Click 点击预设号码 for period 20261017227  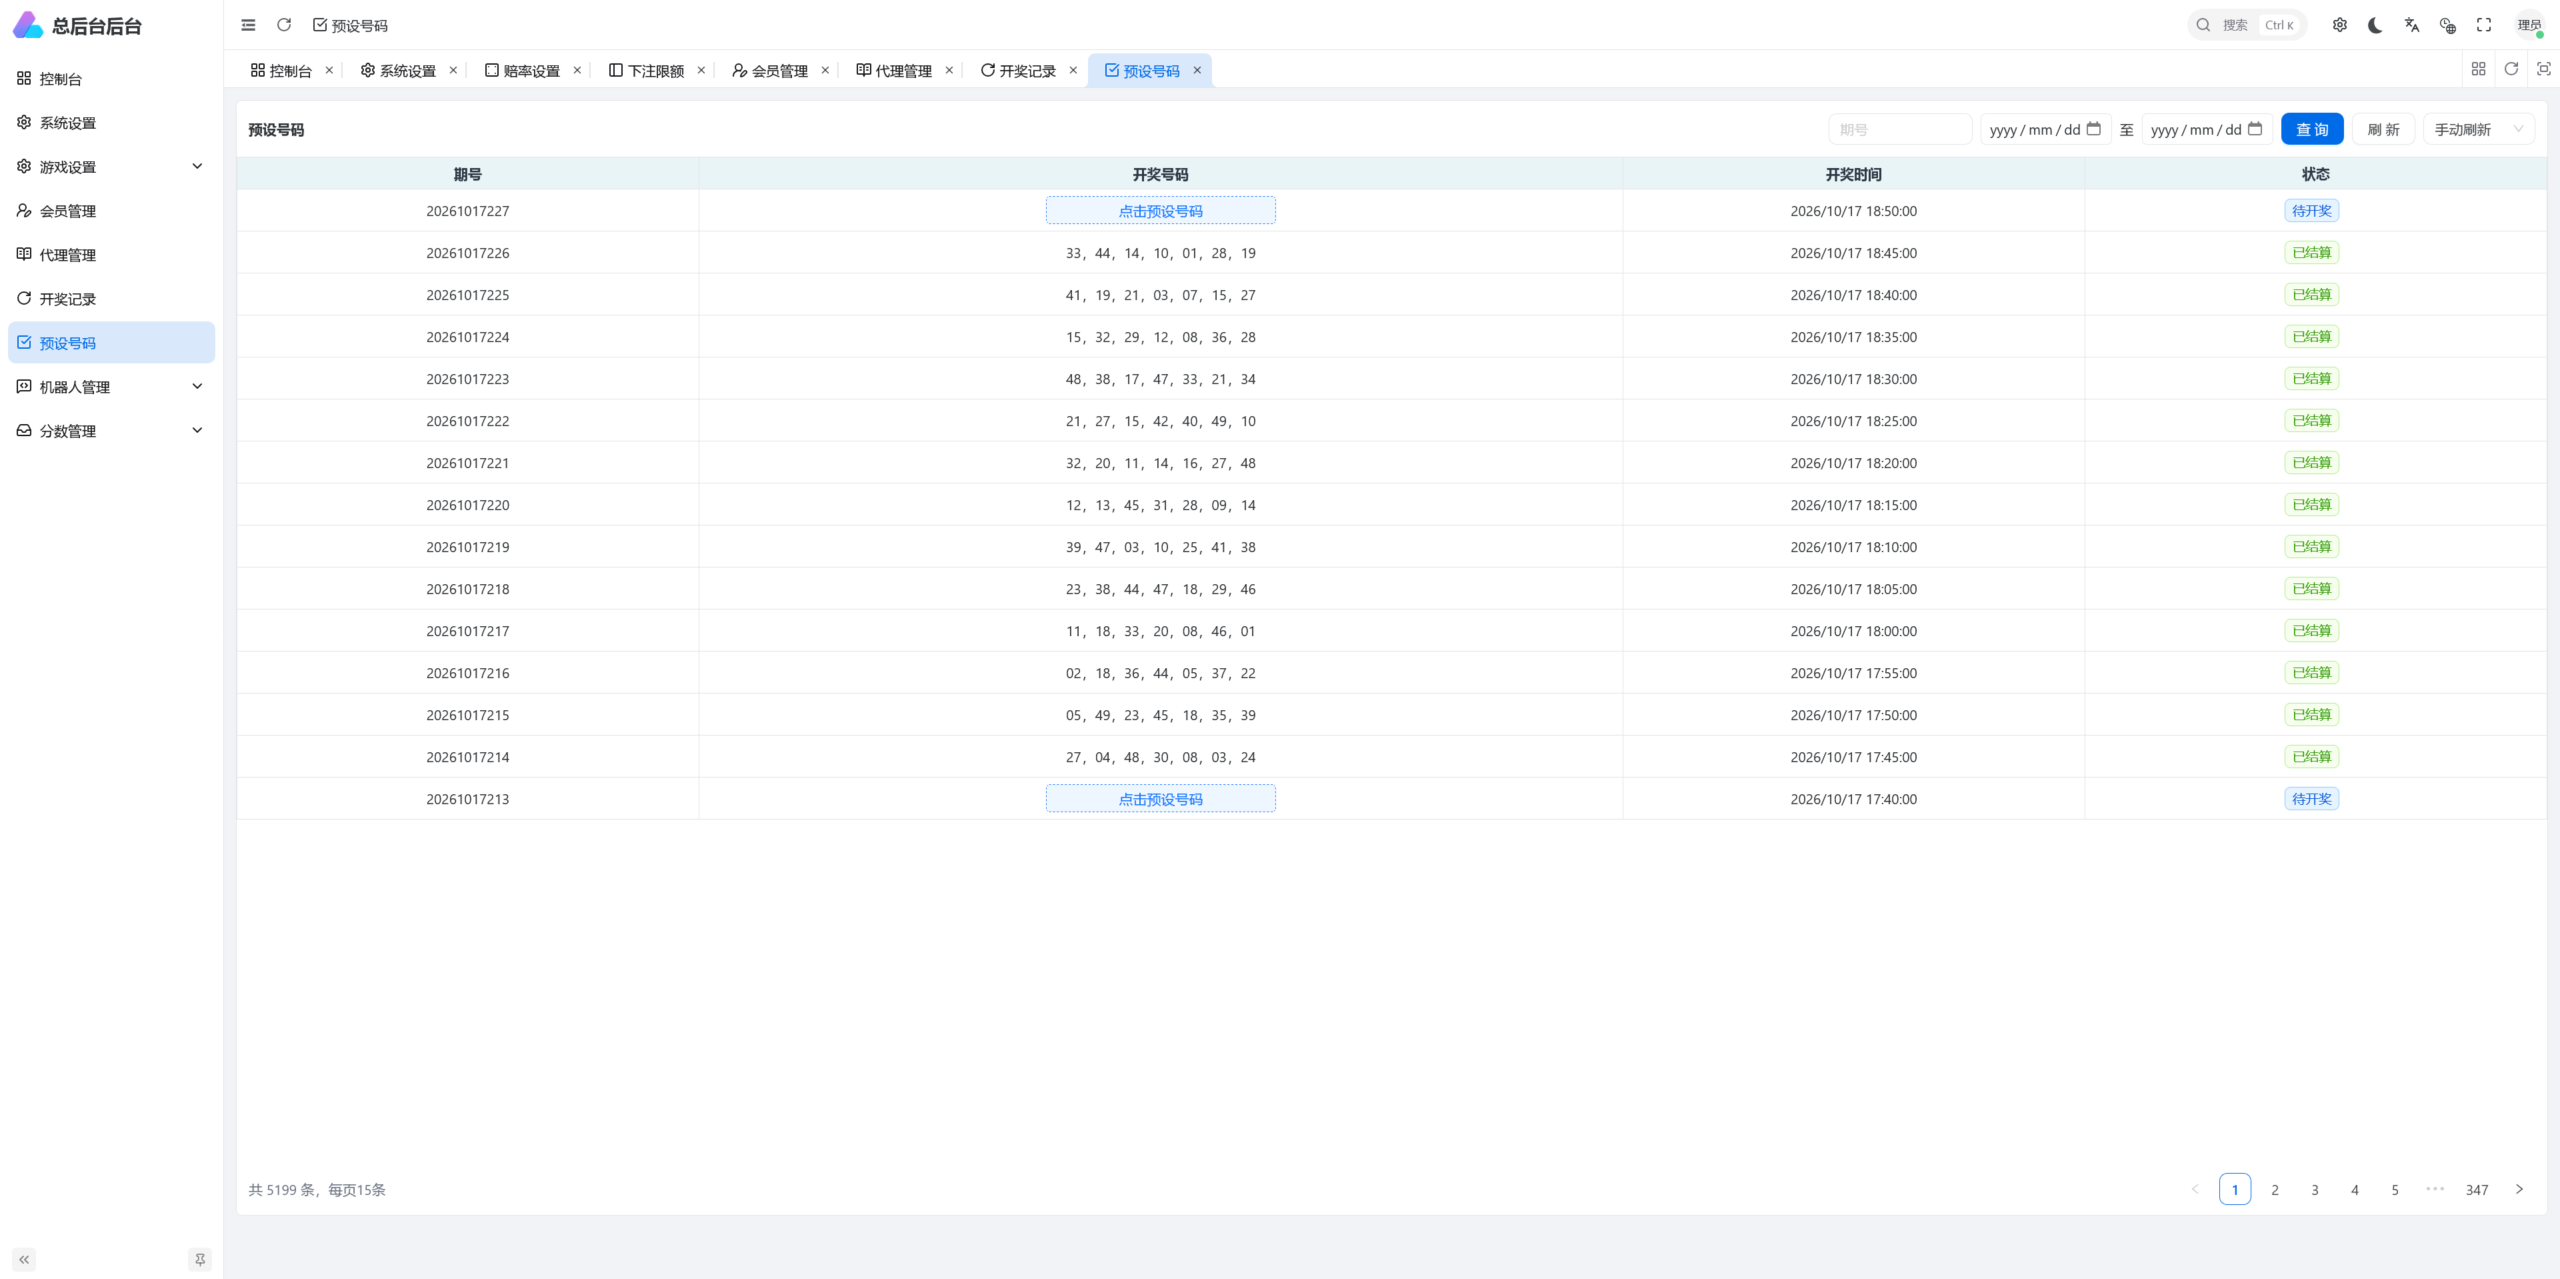[1160, 210]
